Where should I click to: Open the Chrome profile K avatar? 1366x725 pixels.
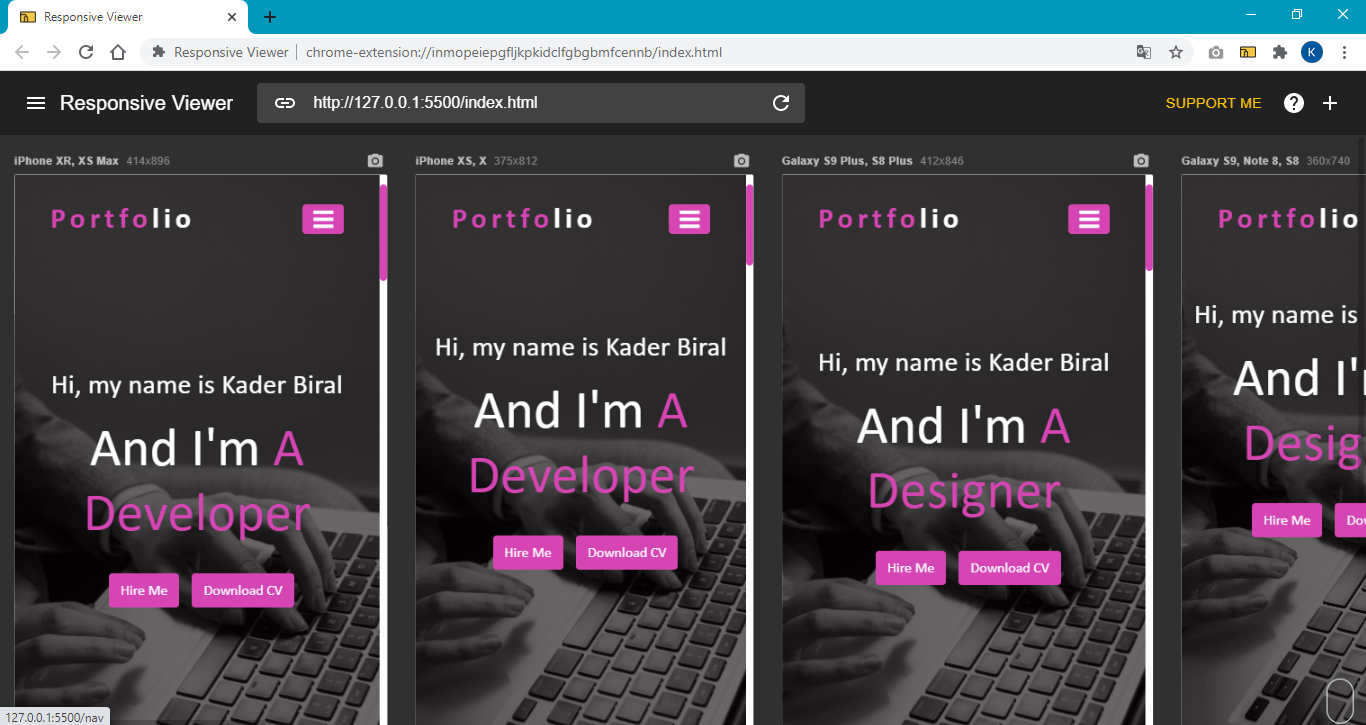tap(1312, 52)
